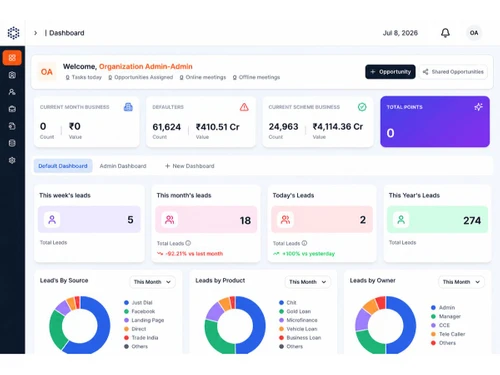Toggle CCE legend entry
The width and height of the screenshot is (500, 375).
pyautogui.click(x=440, y=325)
